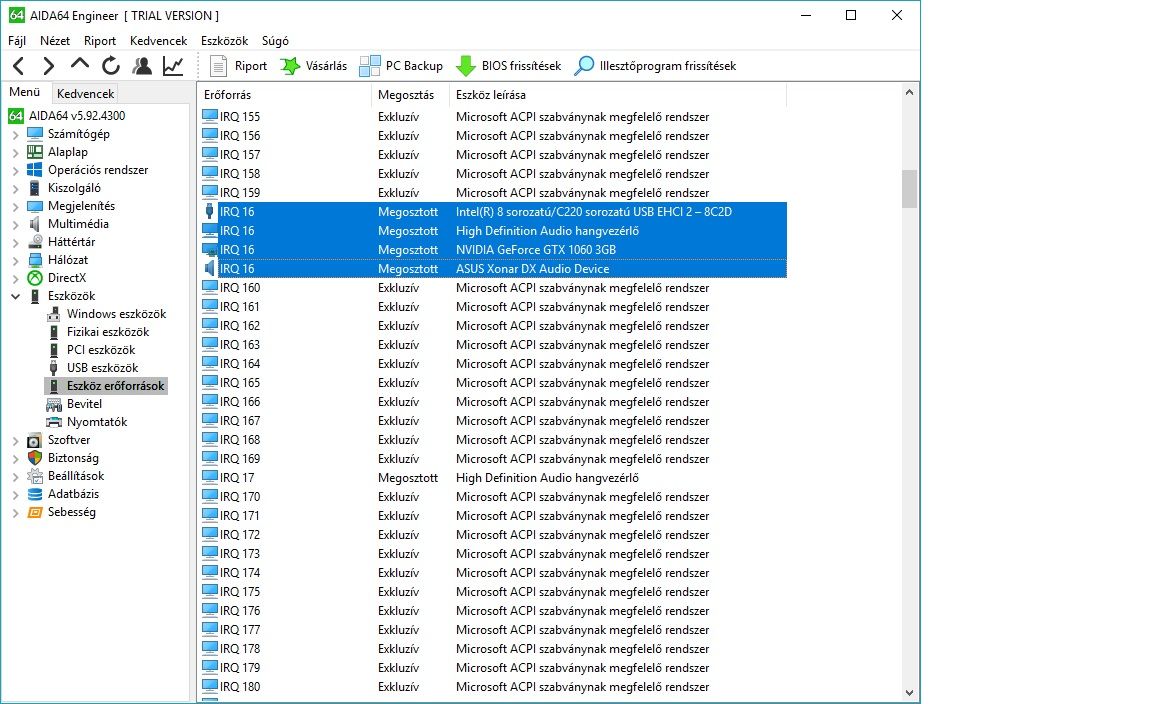
Task: Click the Adatbázis icon in the tree
Action: click(x=35, y=494)
